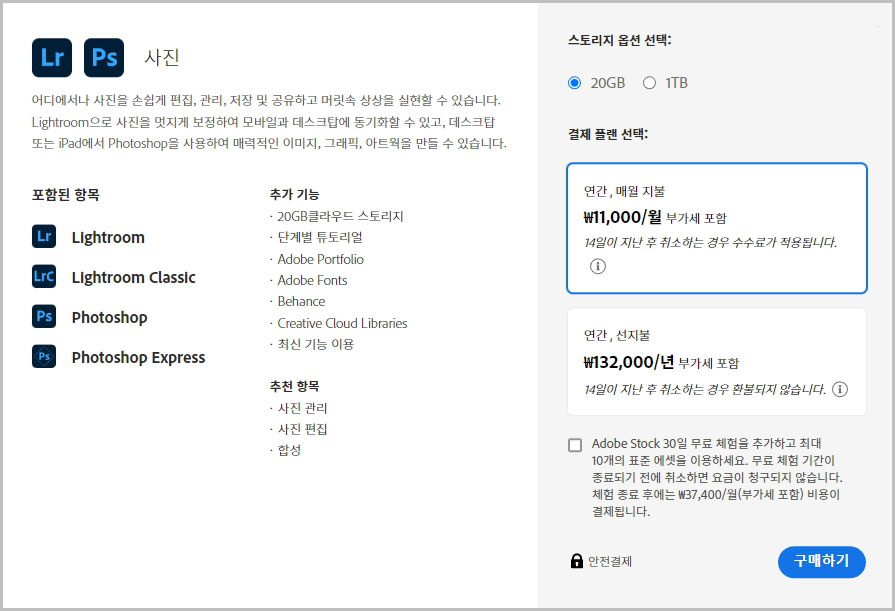Click the 결제 플랜 선택 heading
This screenshot has width=895, height=611.
[608, 134]
